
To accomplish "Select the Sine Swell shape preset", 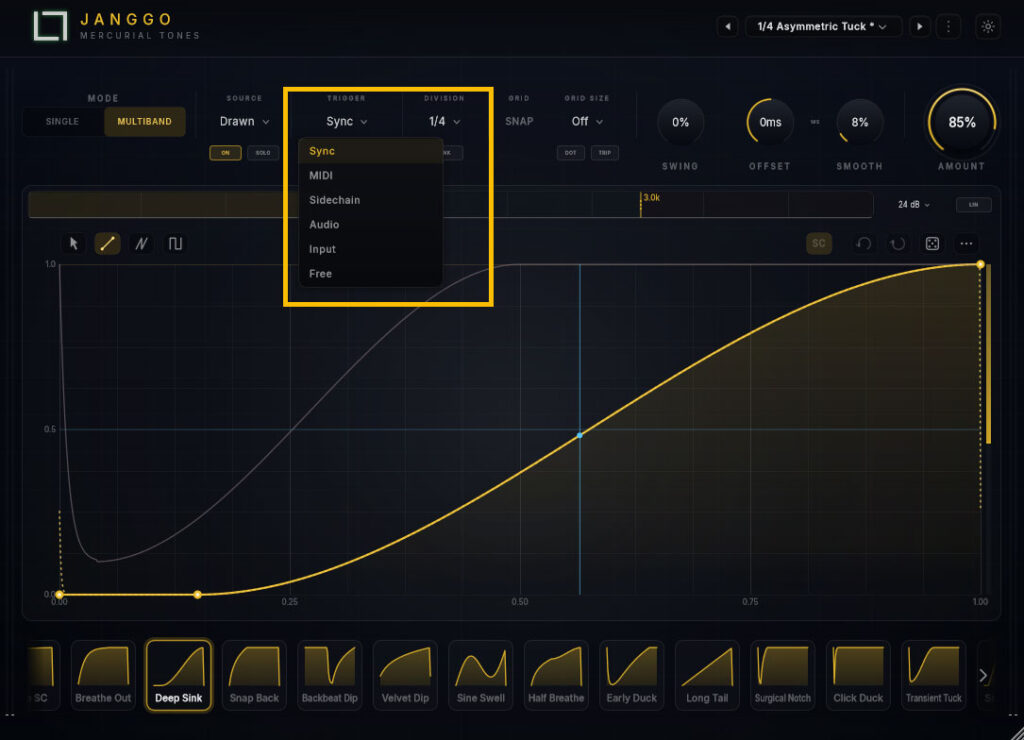I will tap(481, 674).
